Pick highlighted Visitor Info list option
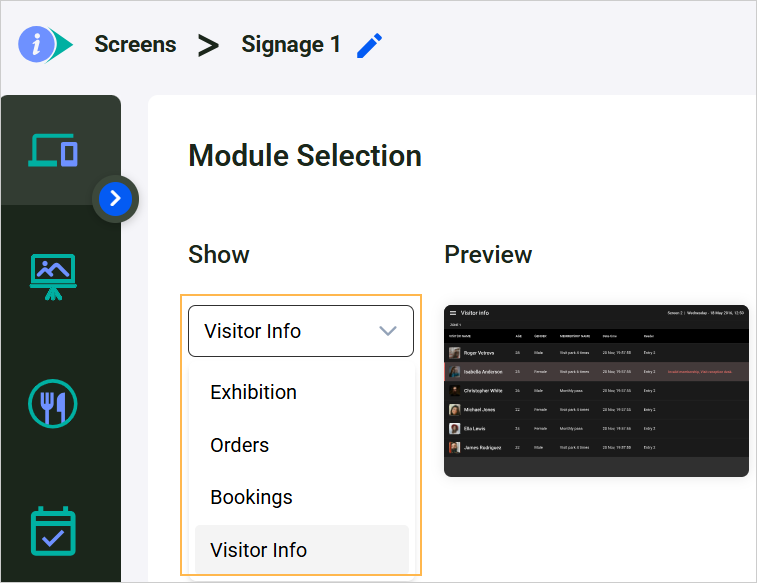Screen dimensions: 757x583 (302, 550)
